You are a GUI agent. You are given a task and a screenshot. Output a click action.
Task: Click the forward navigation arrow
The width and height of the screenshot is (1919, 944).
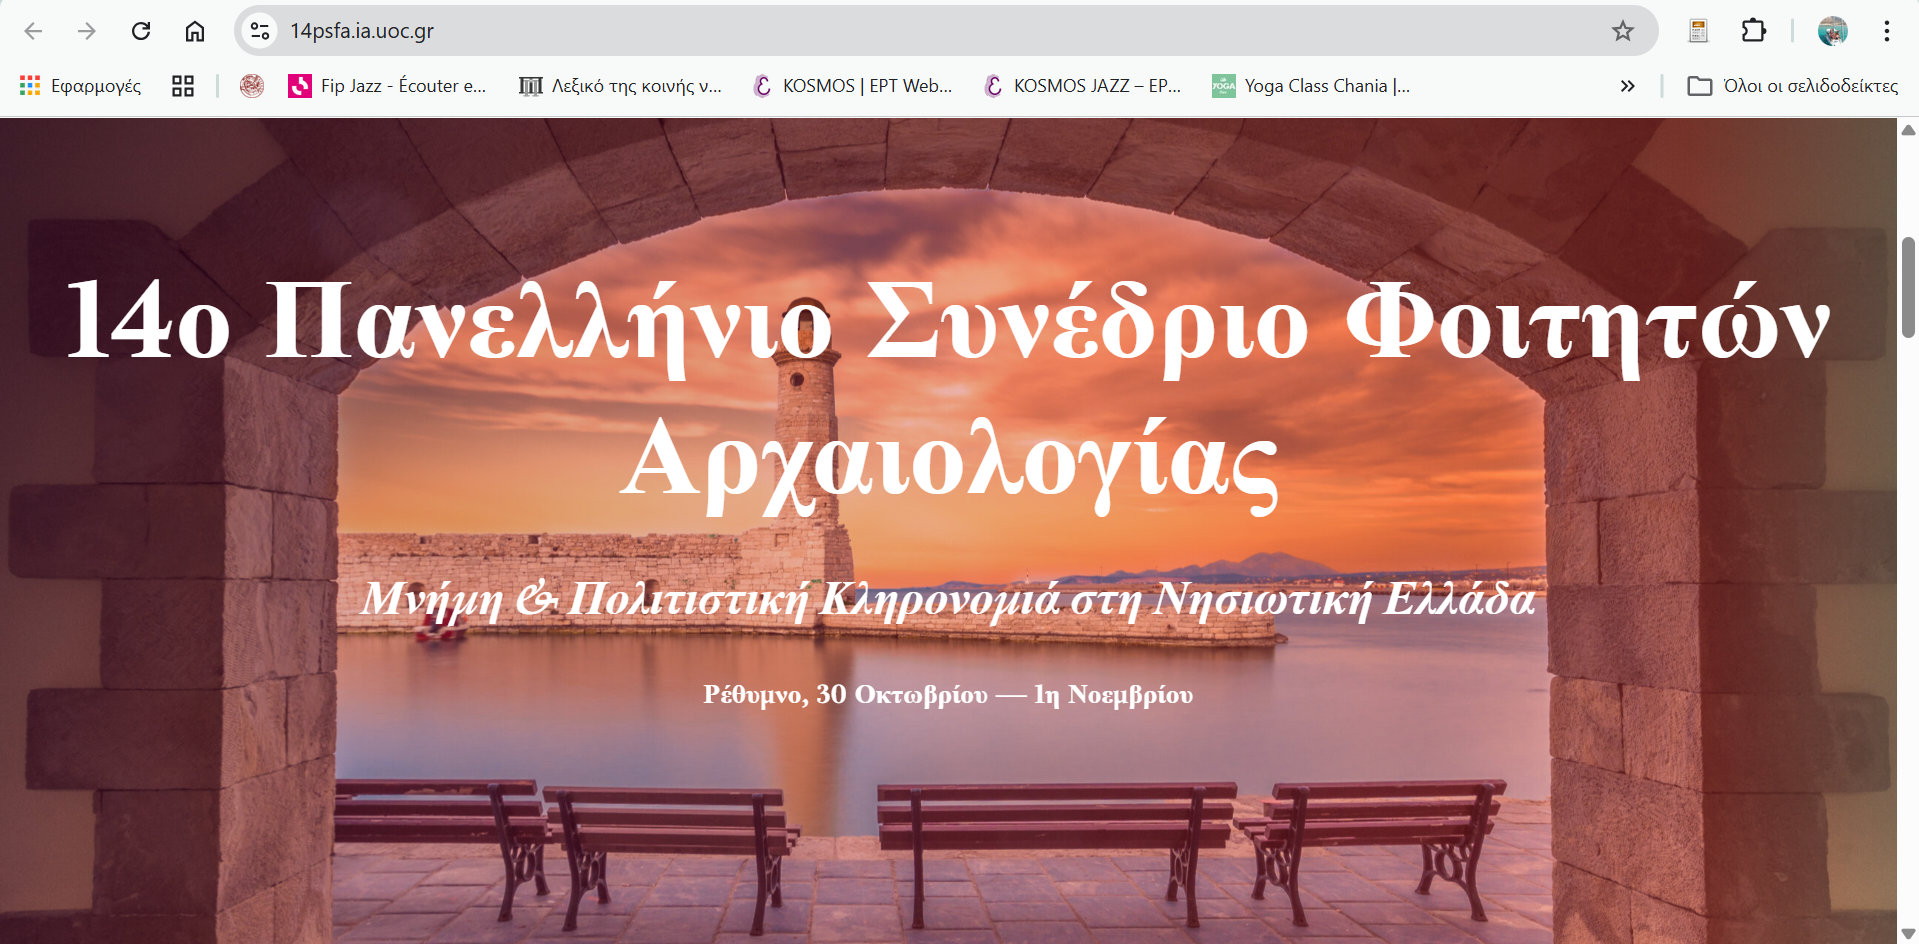pyautogui.click(x=87, y=31)
